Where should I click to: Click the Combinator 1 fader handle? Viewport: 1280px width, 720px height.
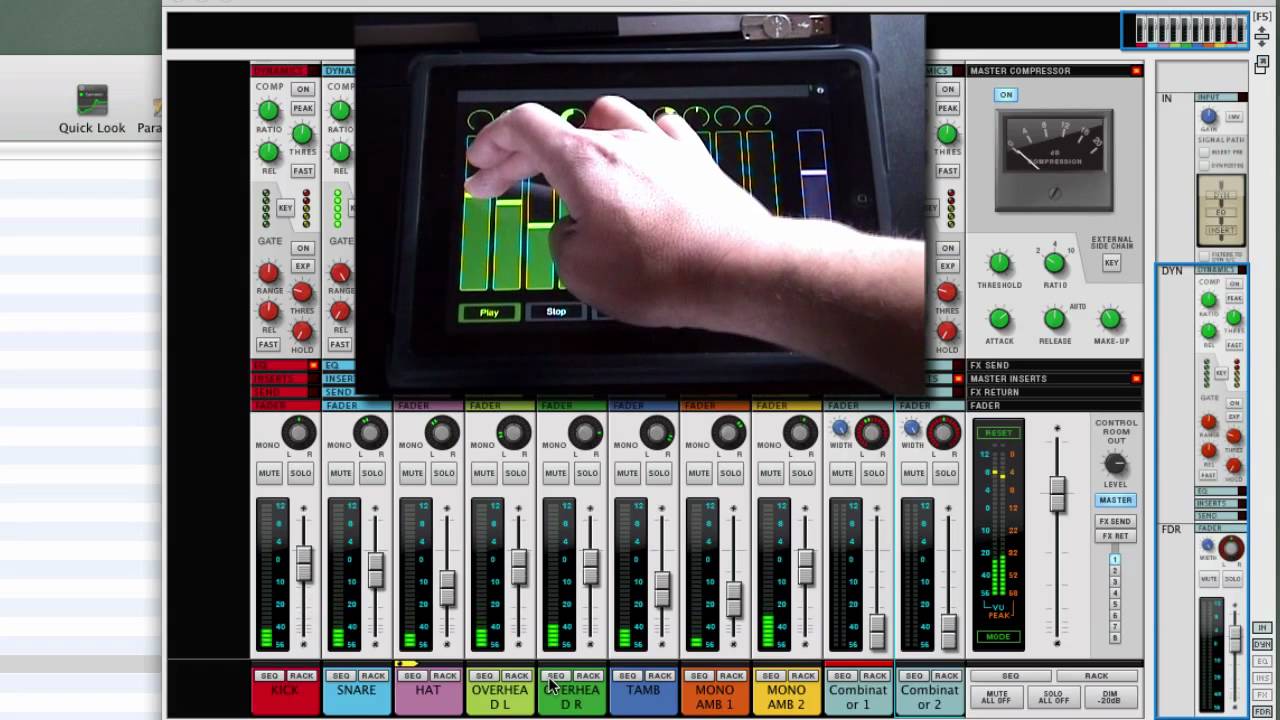pyautogui.click(x=877, y=631)
